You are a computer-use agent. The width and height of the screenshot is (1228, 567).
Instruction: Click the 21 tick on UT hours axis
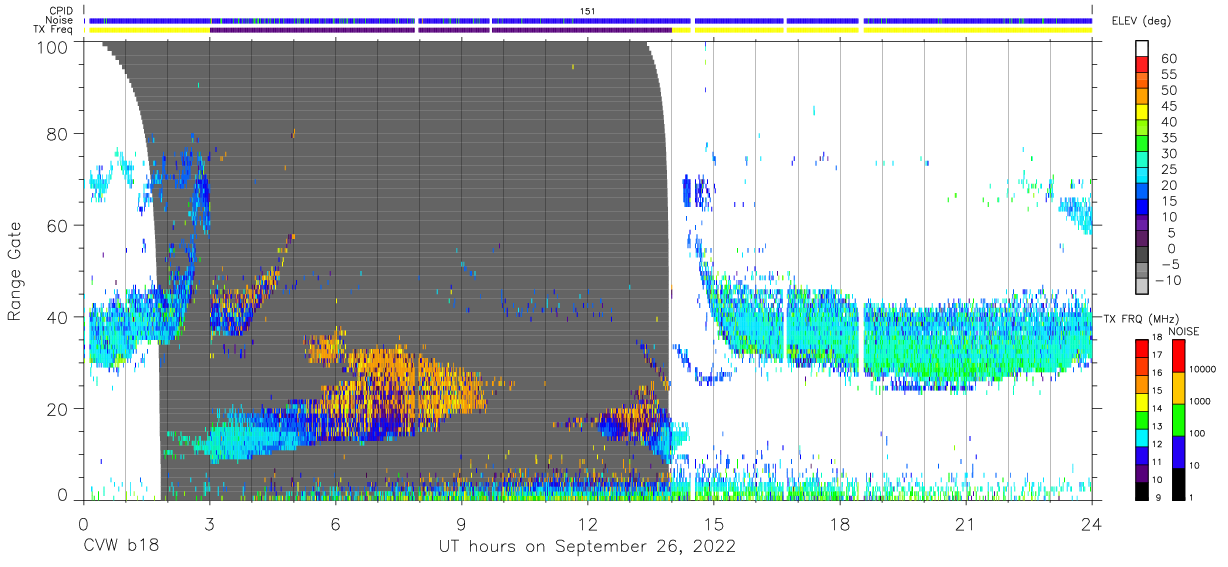[965, 523]
